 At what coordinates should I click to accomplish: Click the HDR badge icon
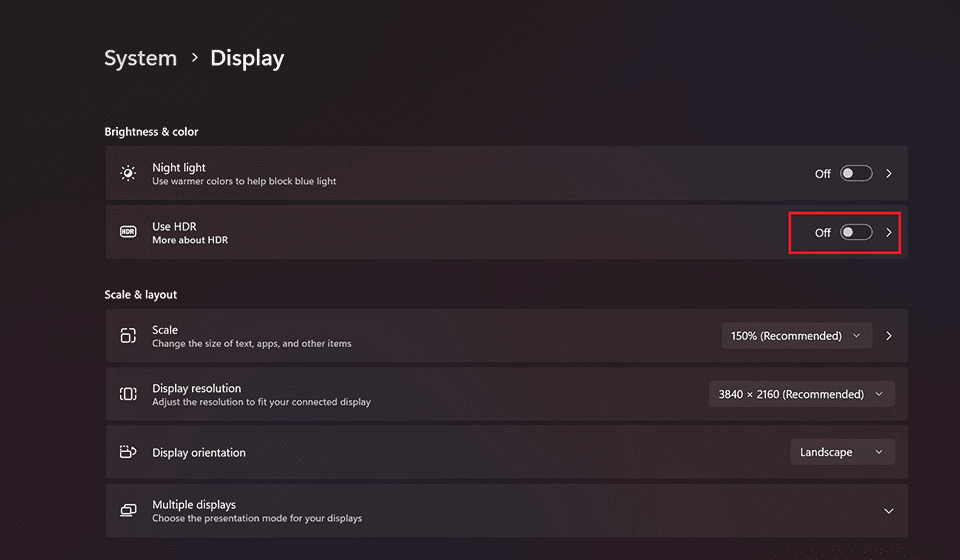[x=128, y=232]
